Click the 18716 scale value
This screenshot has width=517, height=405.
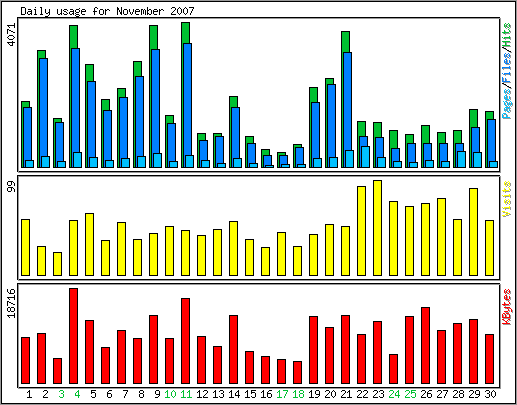(11, 303)
